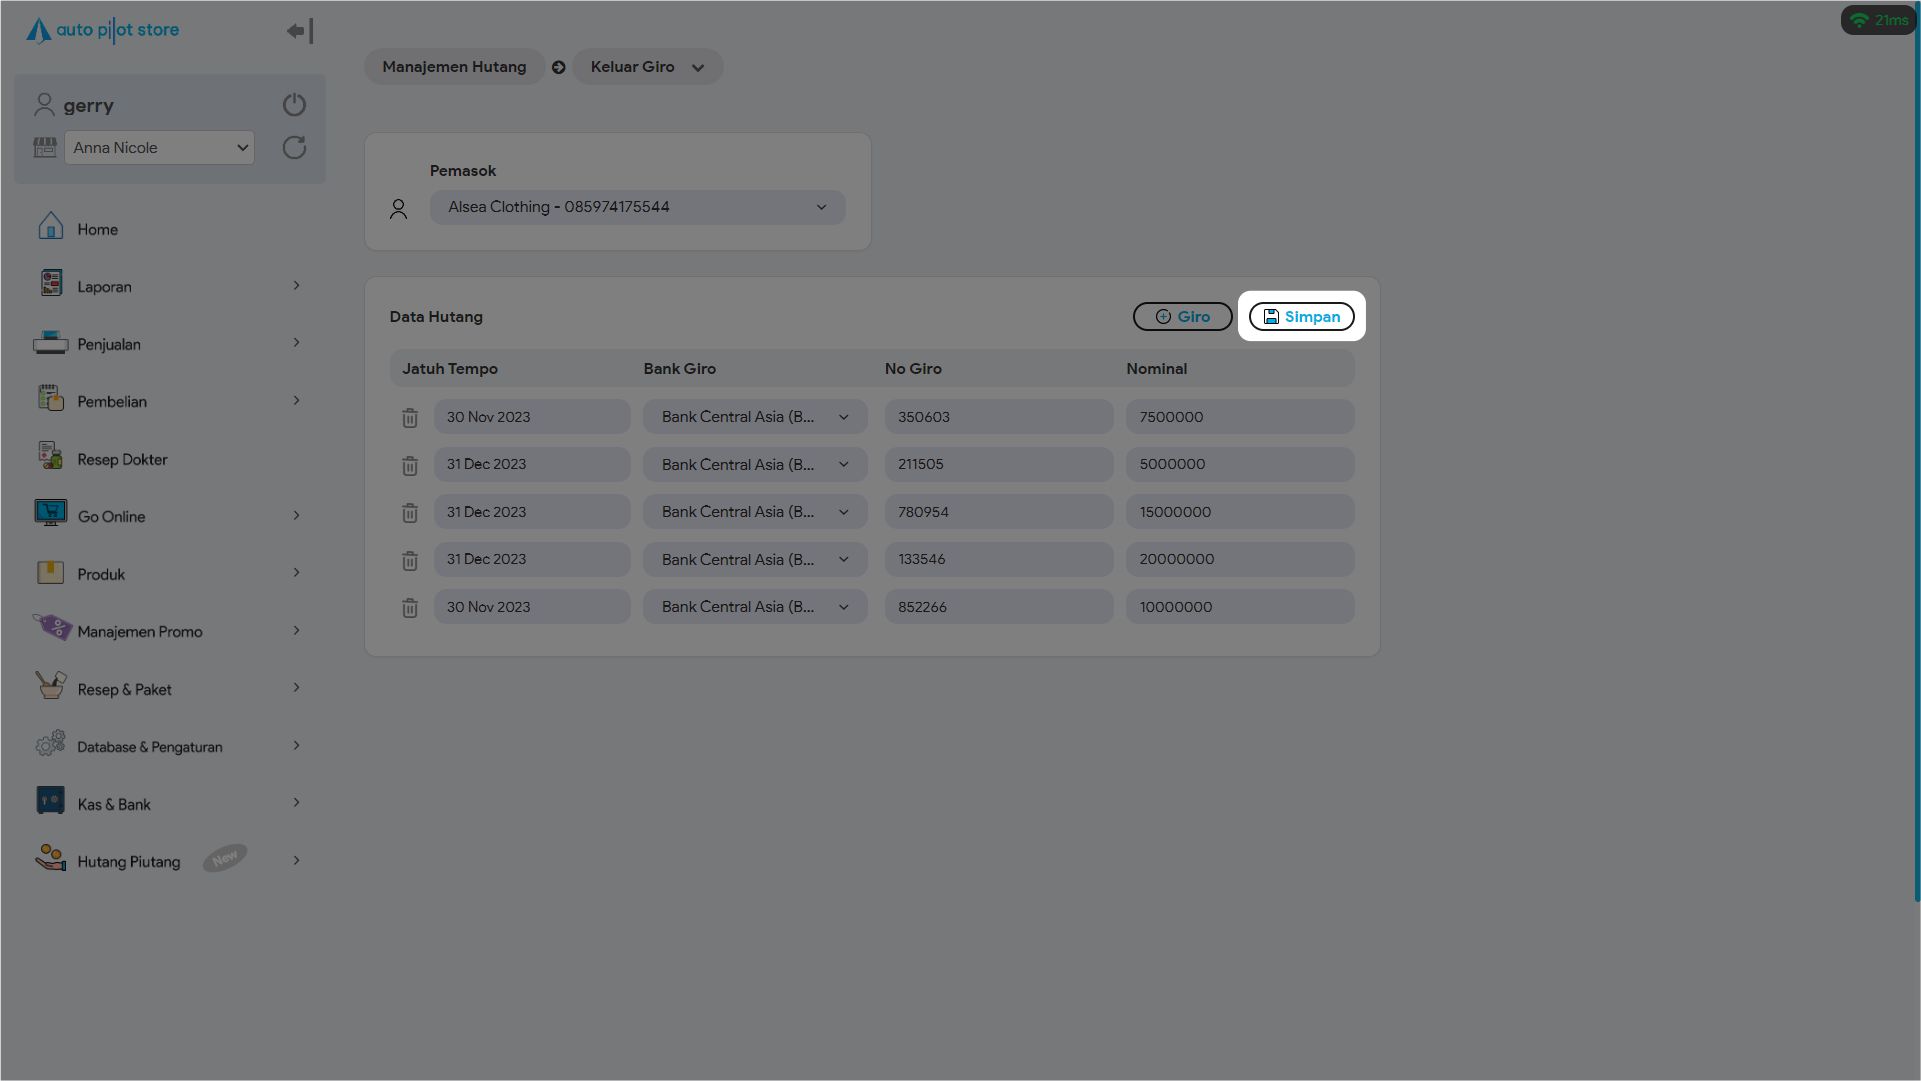Delete the giro row numbered 350603
This screenshot has width=1921, height=1081.
click(x=410, y=418)
